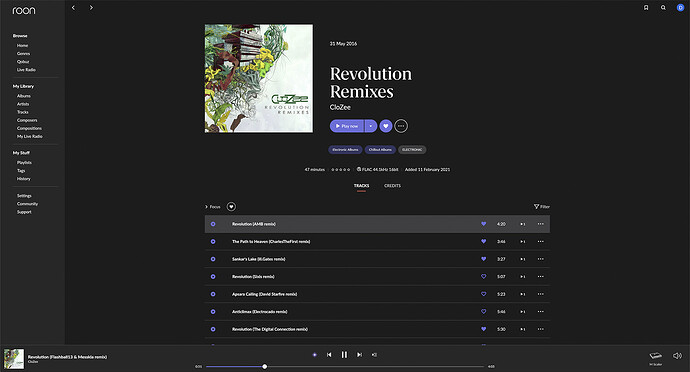Open Home in the sidebar
Image resolution: width=690 pixels, height=372 pixels.
pos(22,45)
